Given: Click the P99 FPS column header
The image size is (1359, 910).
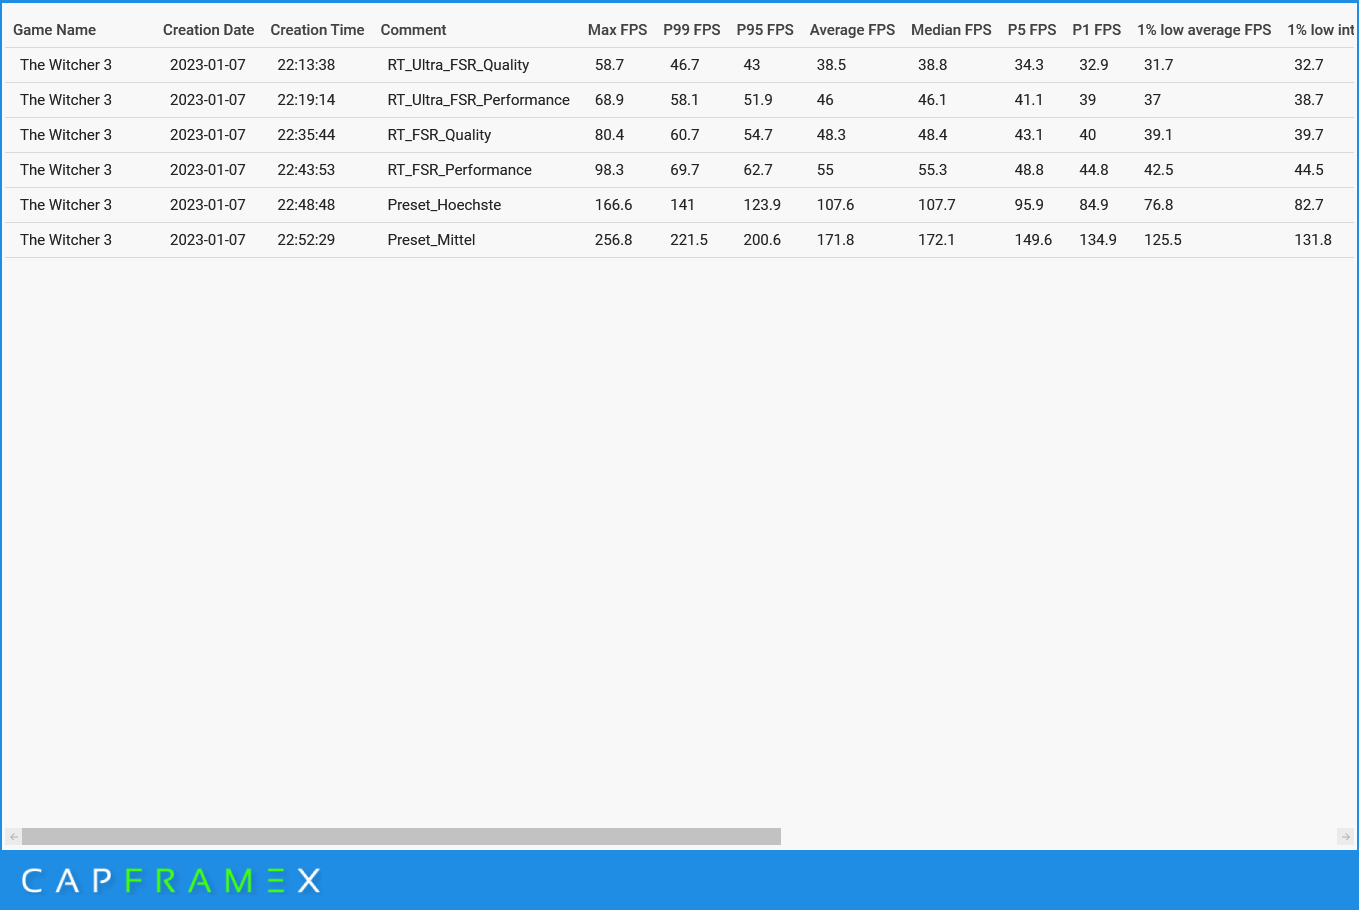Looking at the screenshot, I should (691, 30).
